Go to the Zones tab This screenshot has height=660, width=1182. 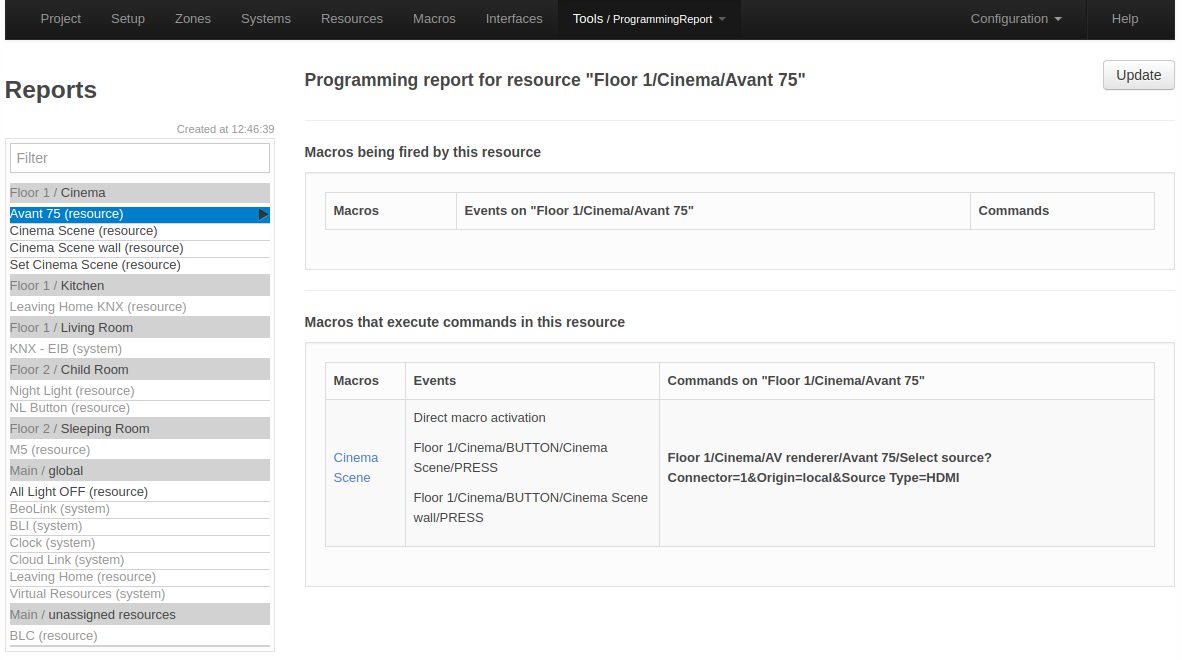tap(193, 19)
